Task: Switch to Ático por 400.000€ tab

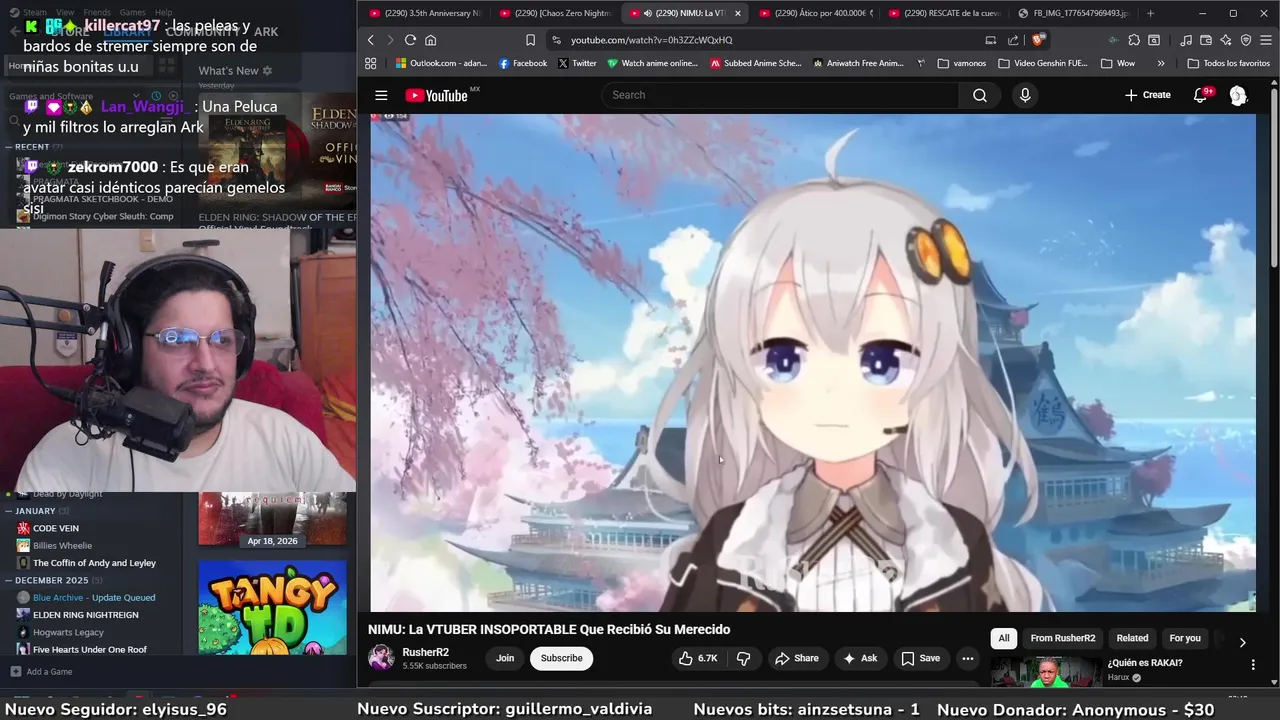Action: pyautogui.click(x=816, y=13)
